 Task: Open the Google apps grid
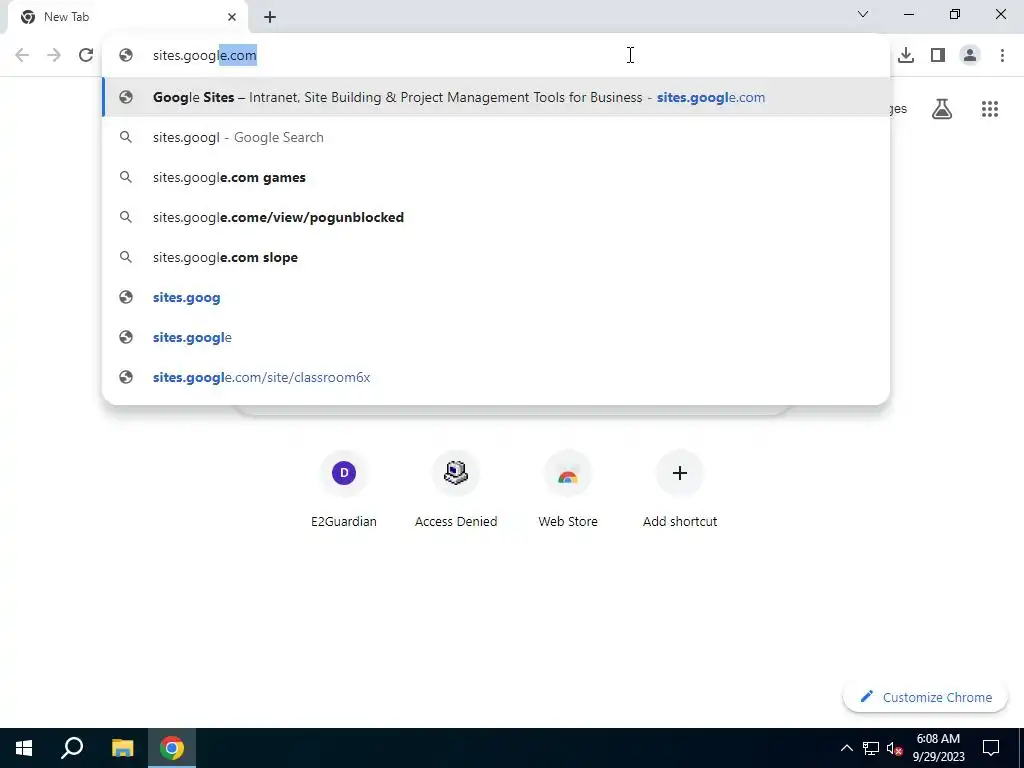[x=990, y=109]
